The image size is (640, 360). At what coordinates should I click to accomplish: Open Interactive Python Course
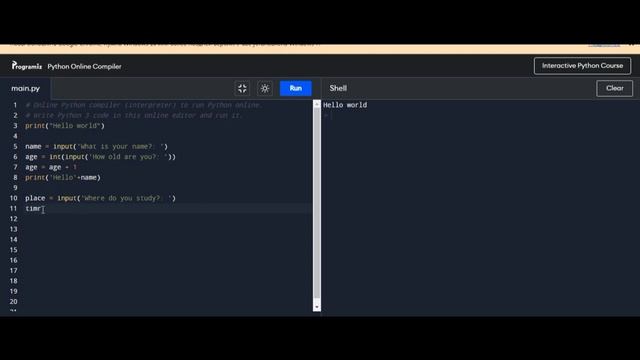tap(582, 66)
